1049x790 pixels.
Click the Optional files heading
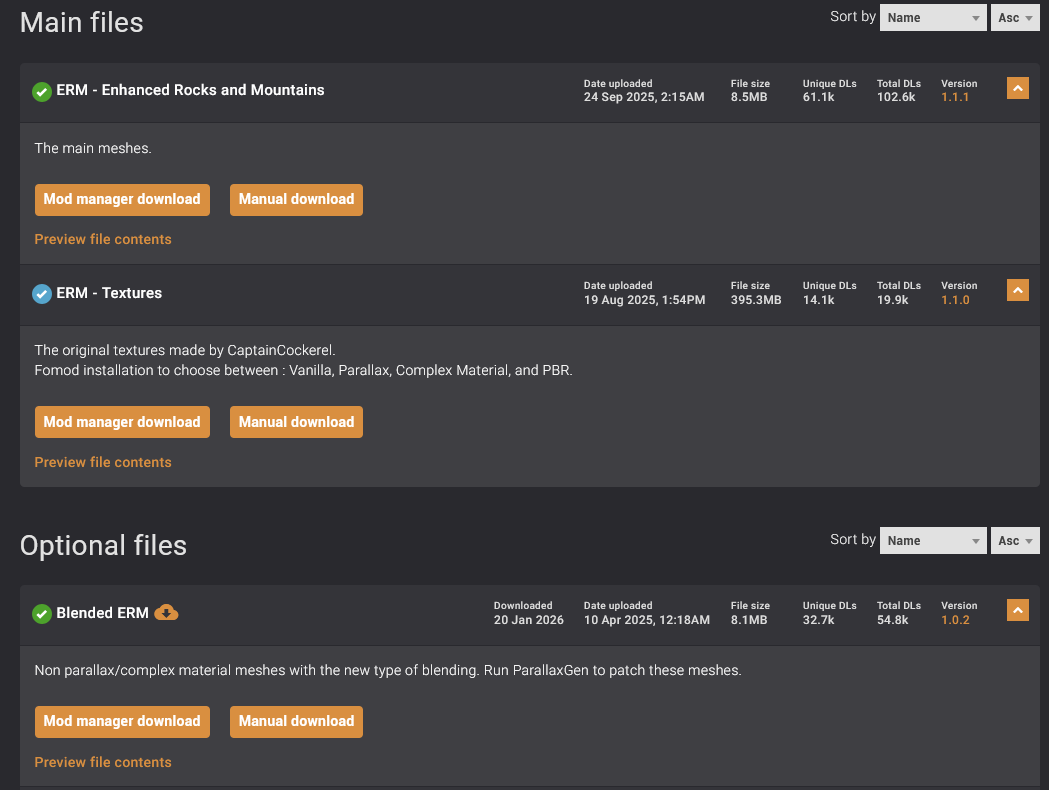click(x=103, y=546)
